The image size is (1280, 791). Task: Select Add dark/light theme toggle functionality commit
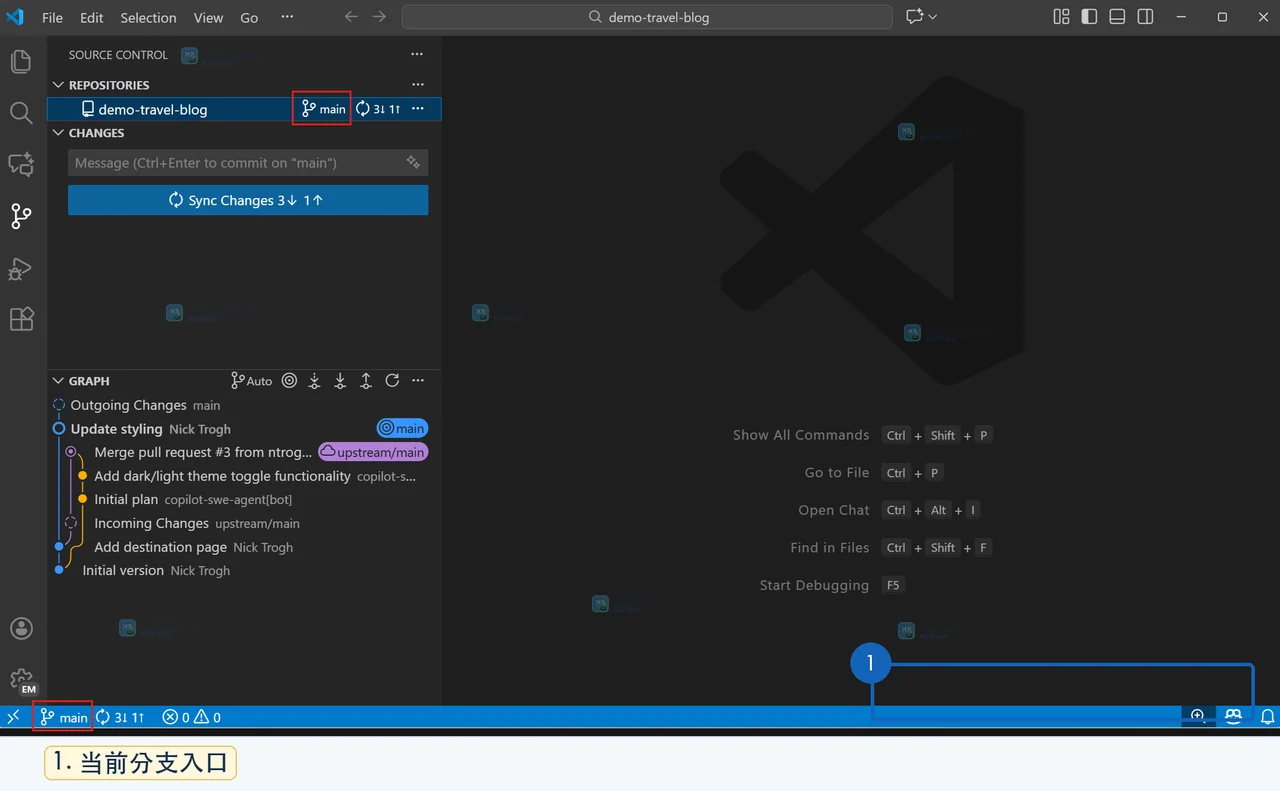click(x=244, y=476)
